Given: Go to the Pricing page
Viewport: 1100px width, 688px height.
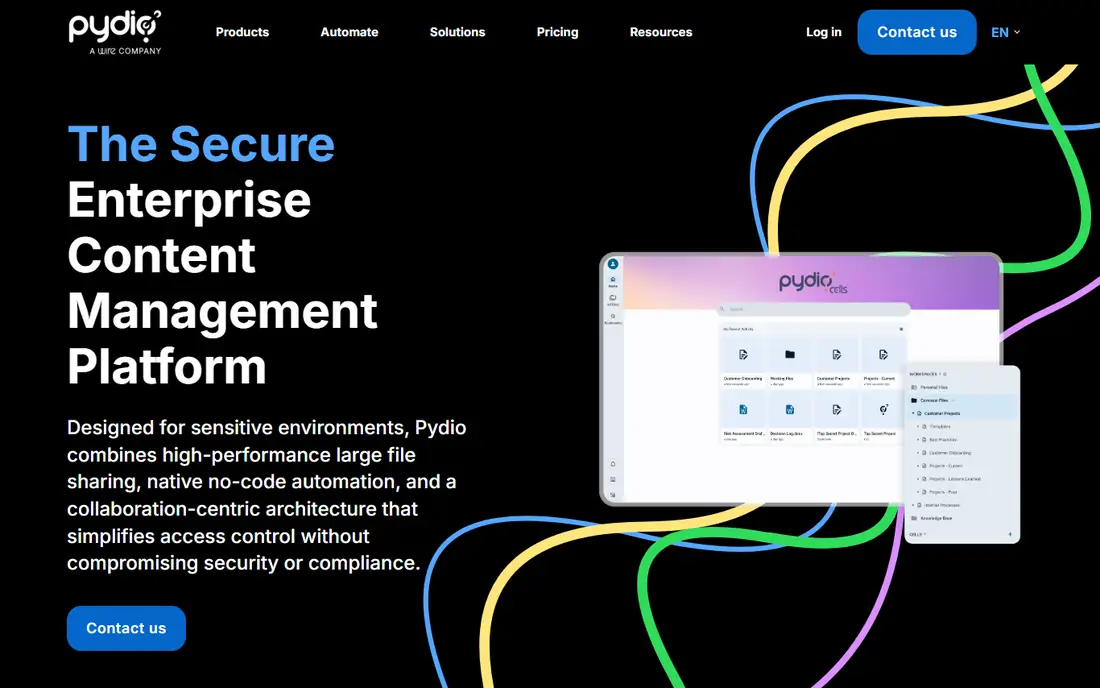Looking at the screenshot, I should 558,32.
